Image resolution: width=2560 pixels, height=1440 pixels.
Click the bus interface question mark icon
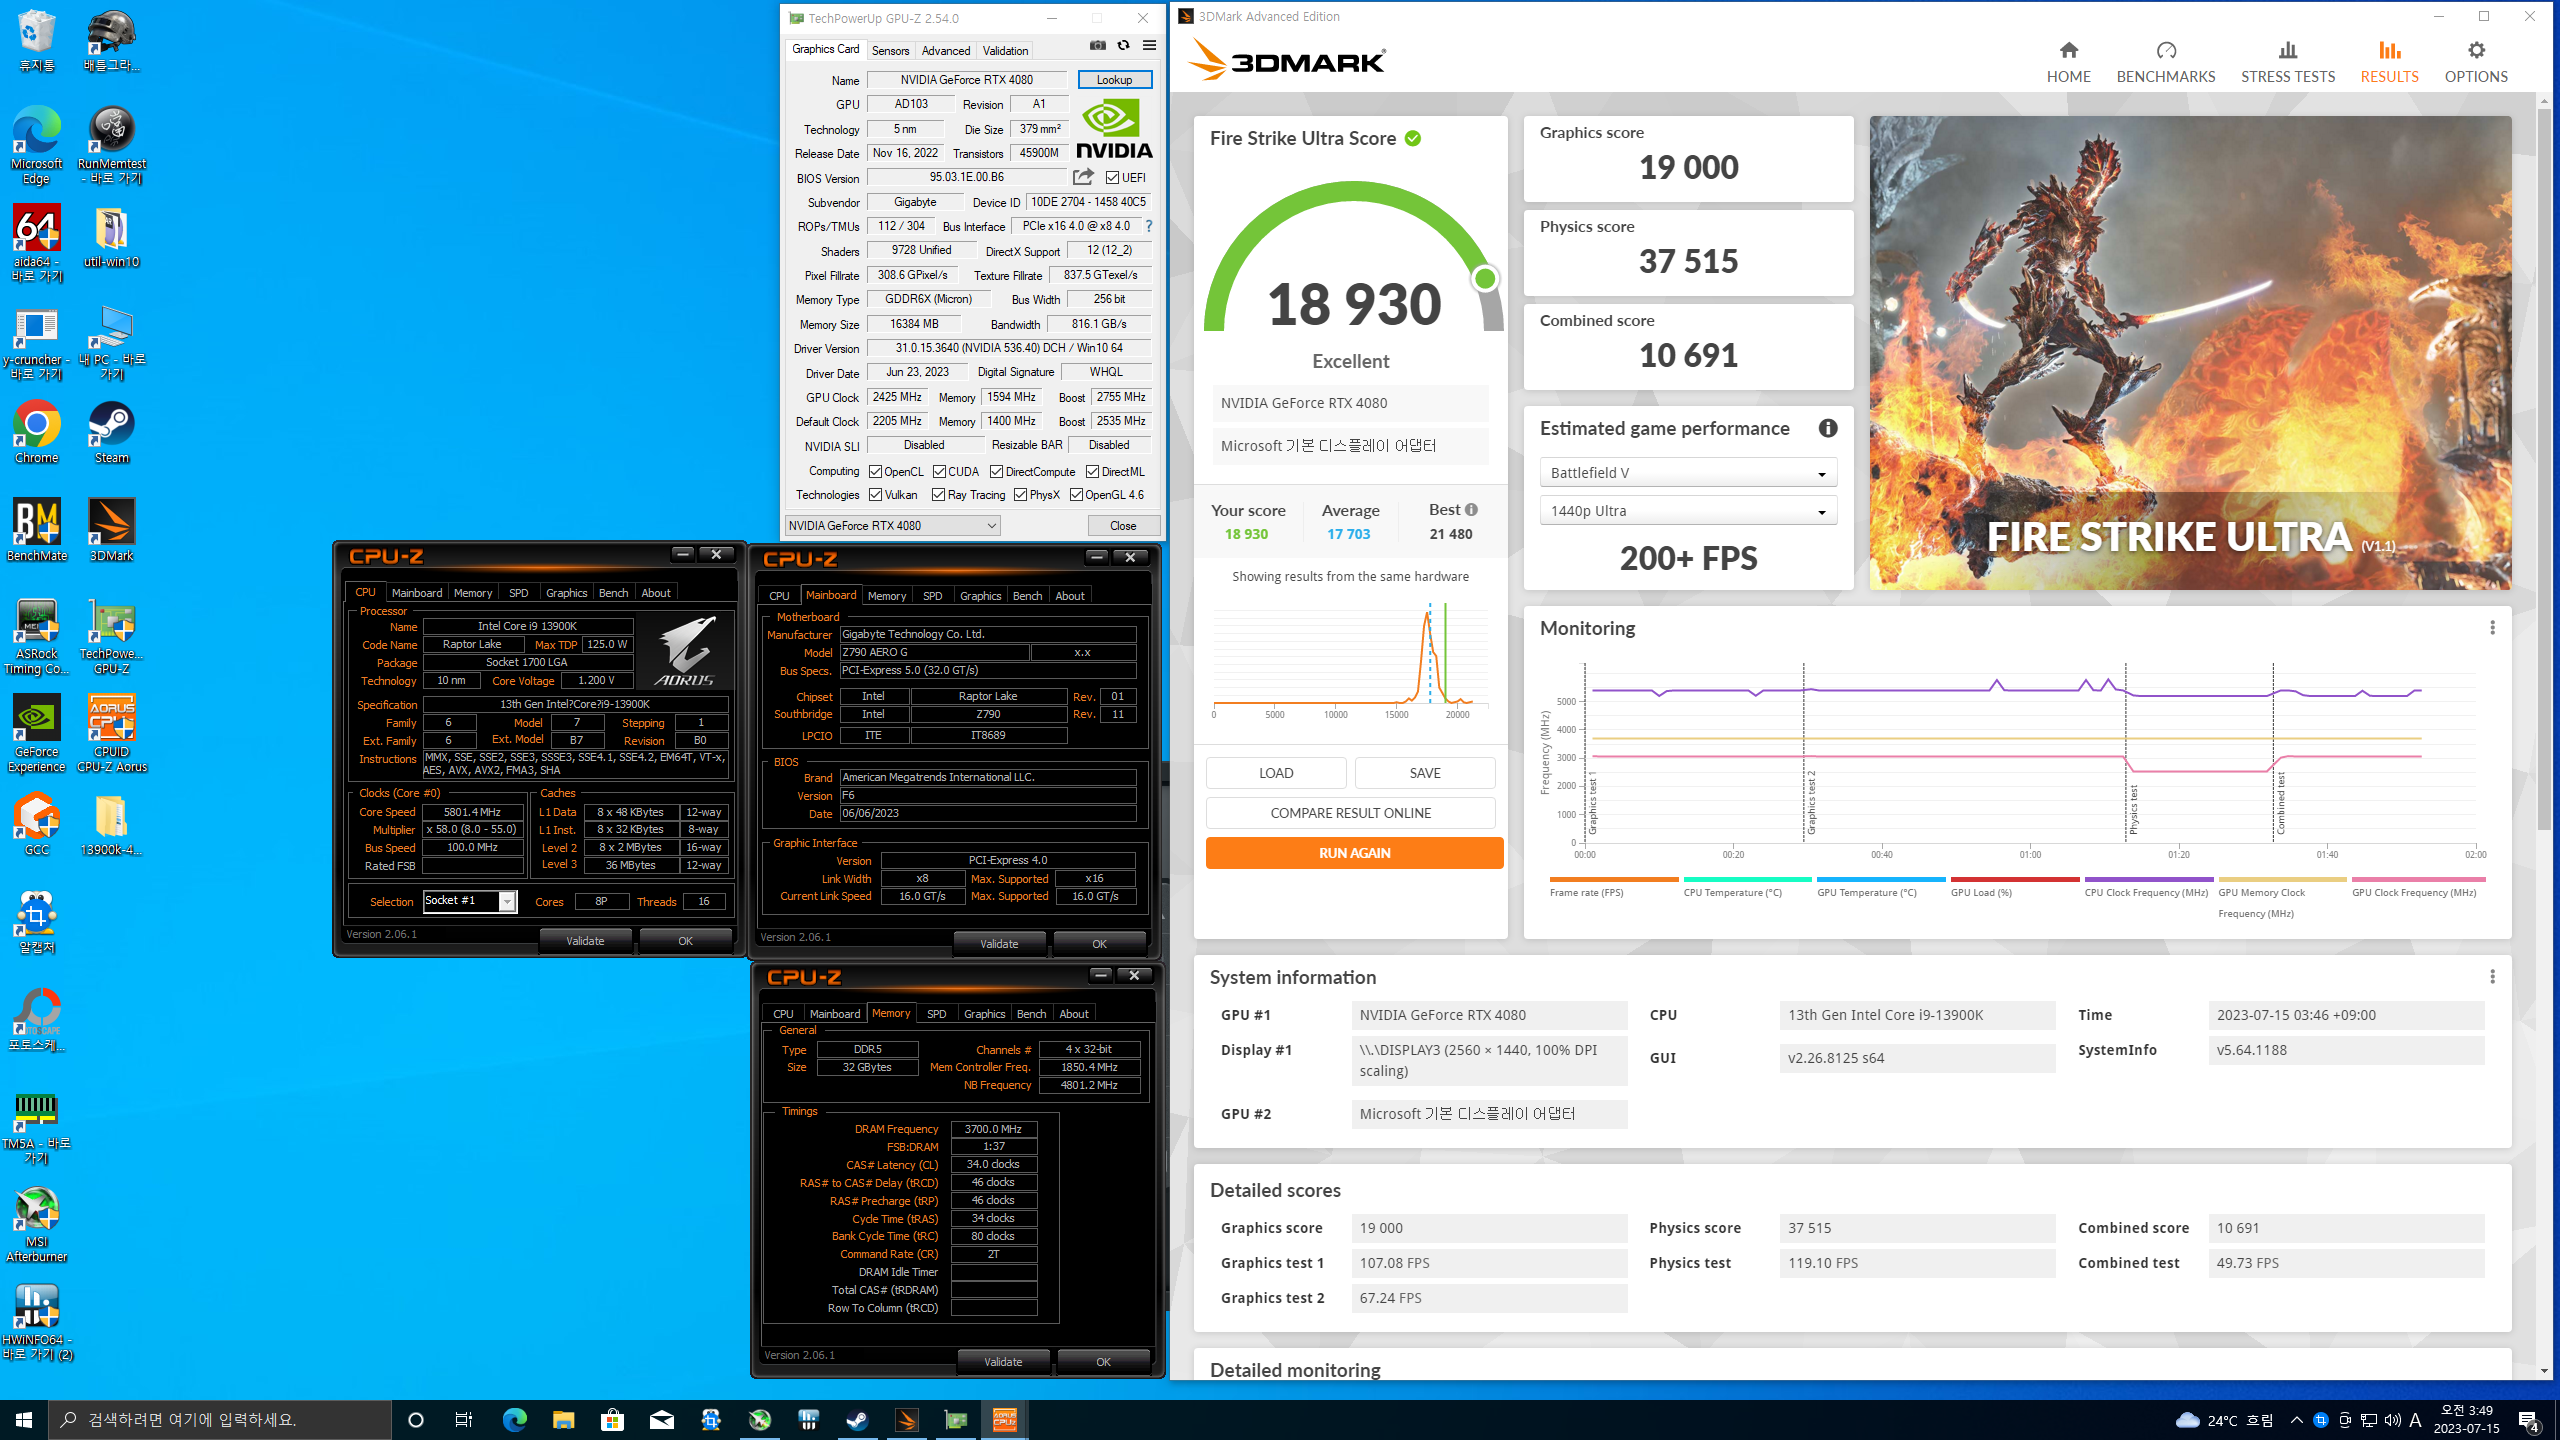(x=1149, y=226)
